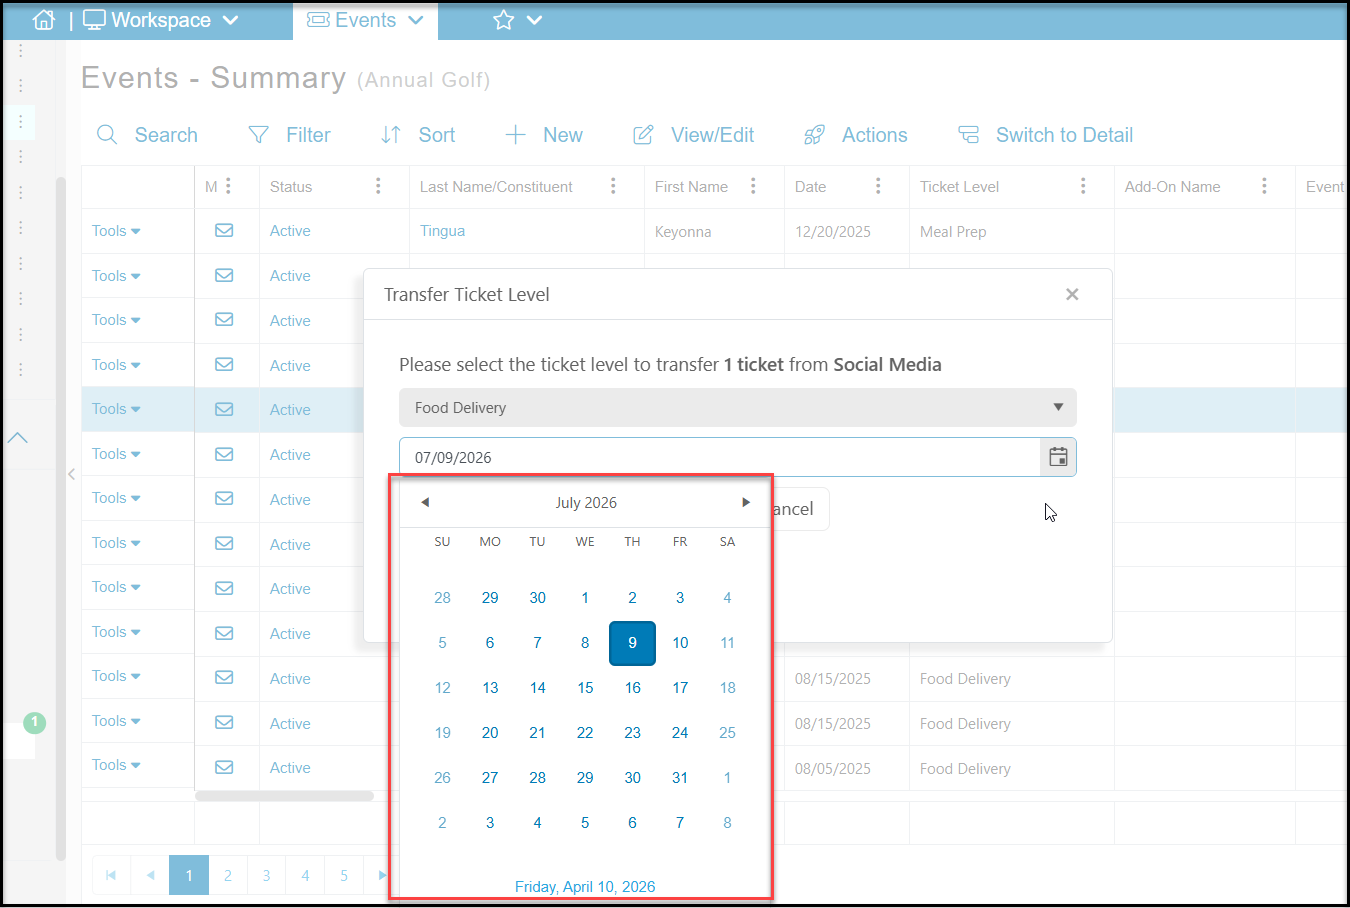Screen dimensions: 1350x908
Task: Go to previous month in calendar
Action: [x=425, y=502]
